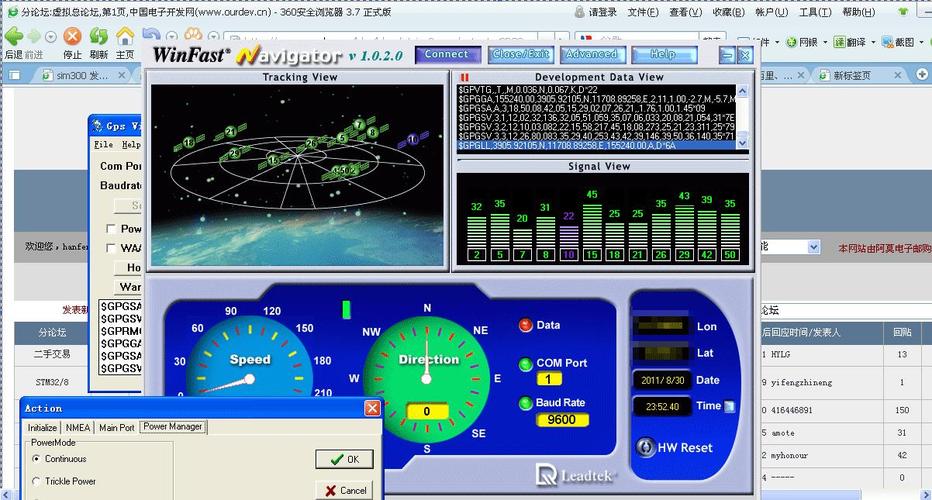Select the highlighted $GPGLL data line
This screenshot has width=932, height=500.
(597, 145)
